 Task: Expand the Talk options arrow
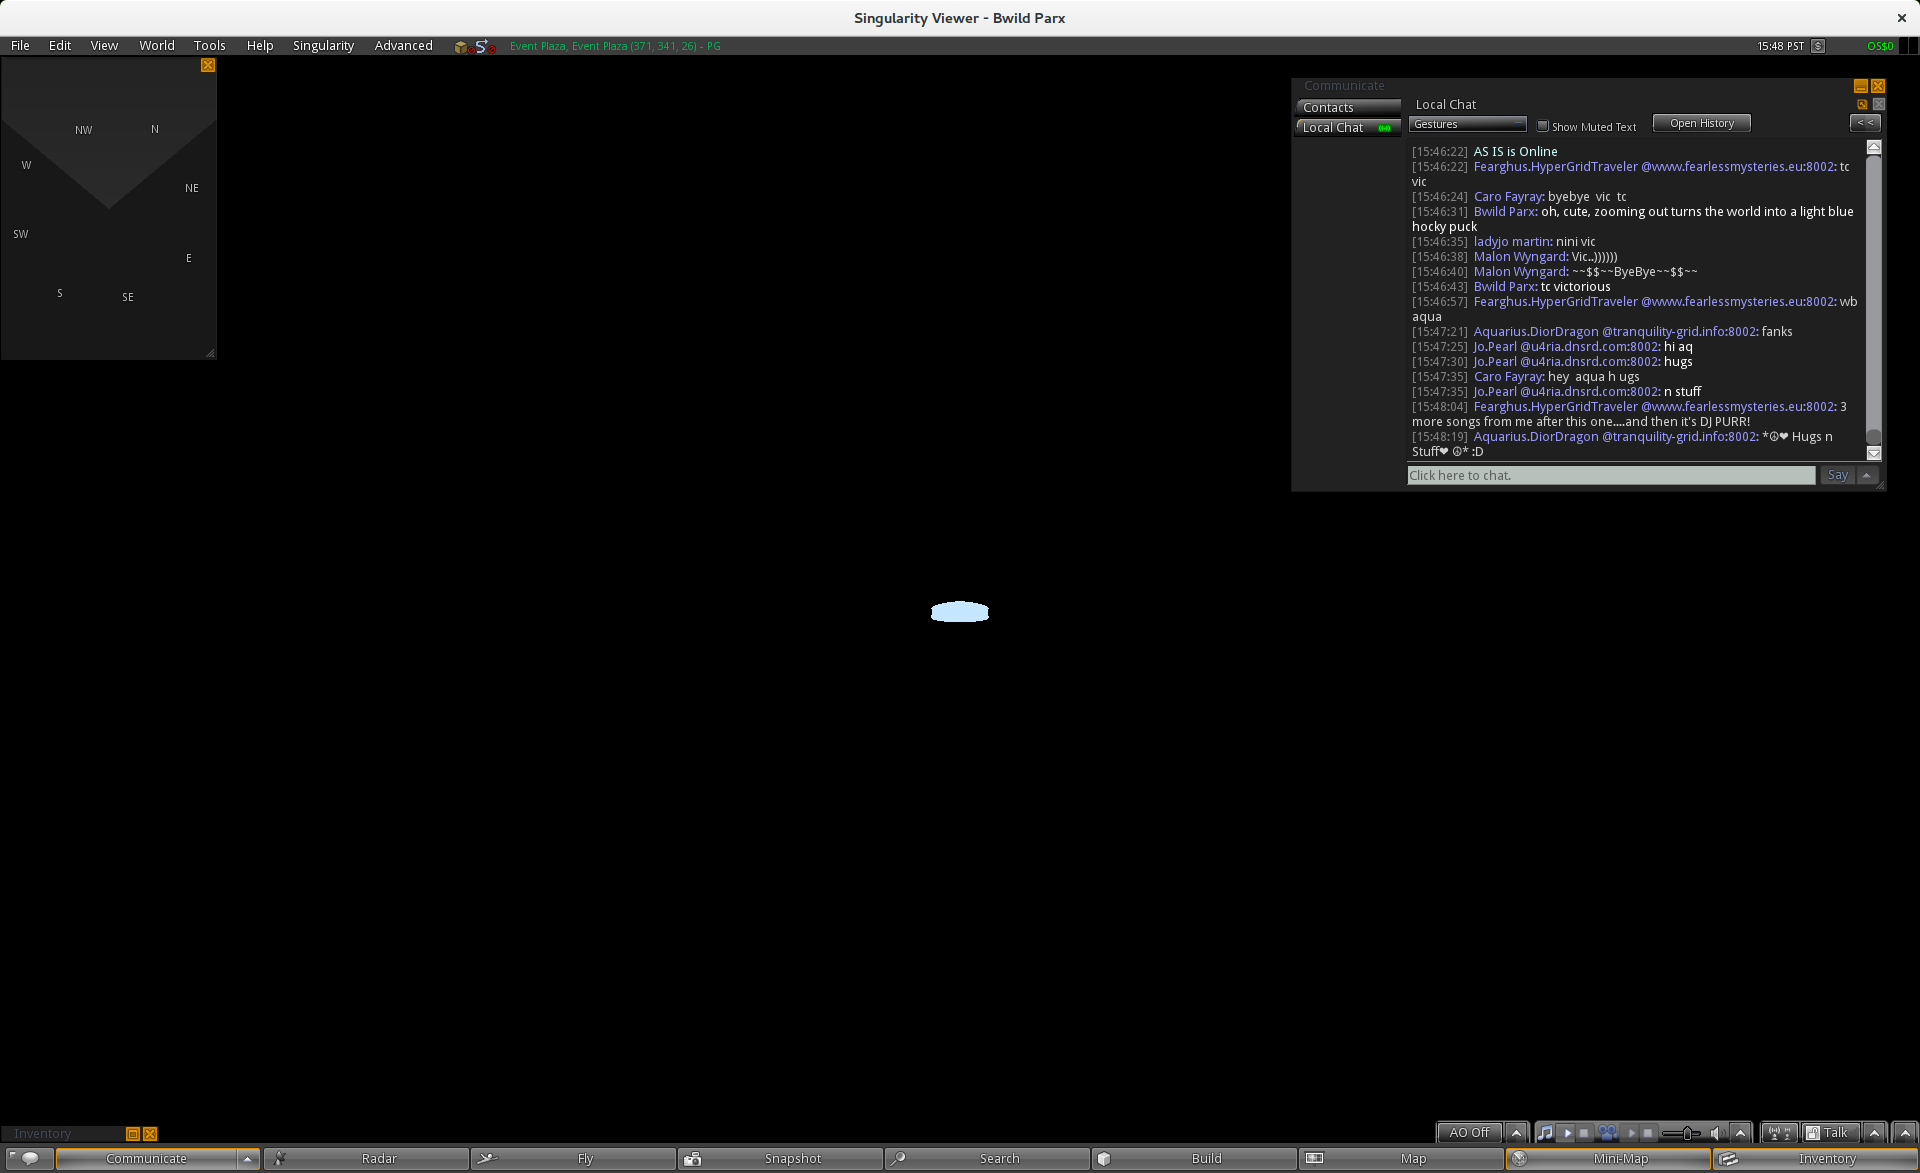pyautogui.click(x=1874, y=1133)
